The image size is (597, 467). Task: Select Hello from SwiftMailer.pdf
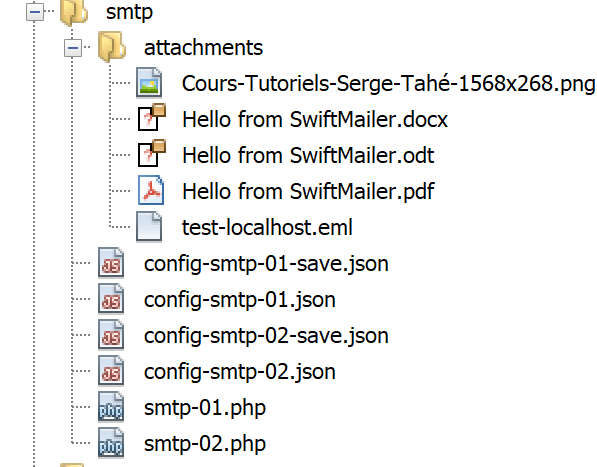tap(308, 191)
